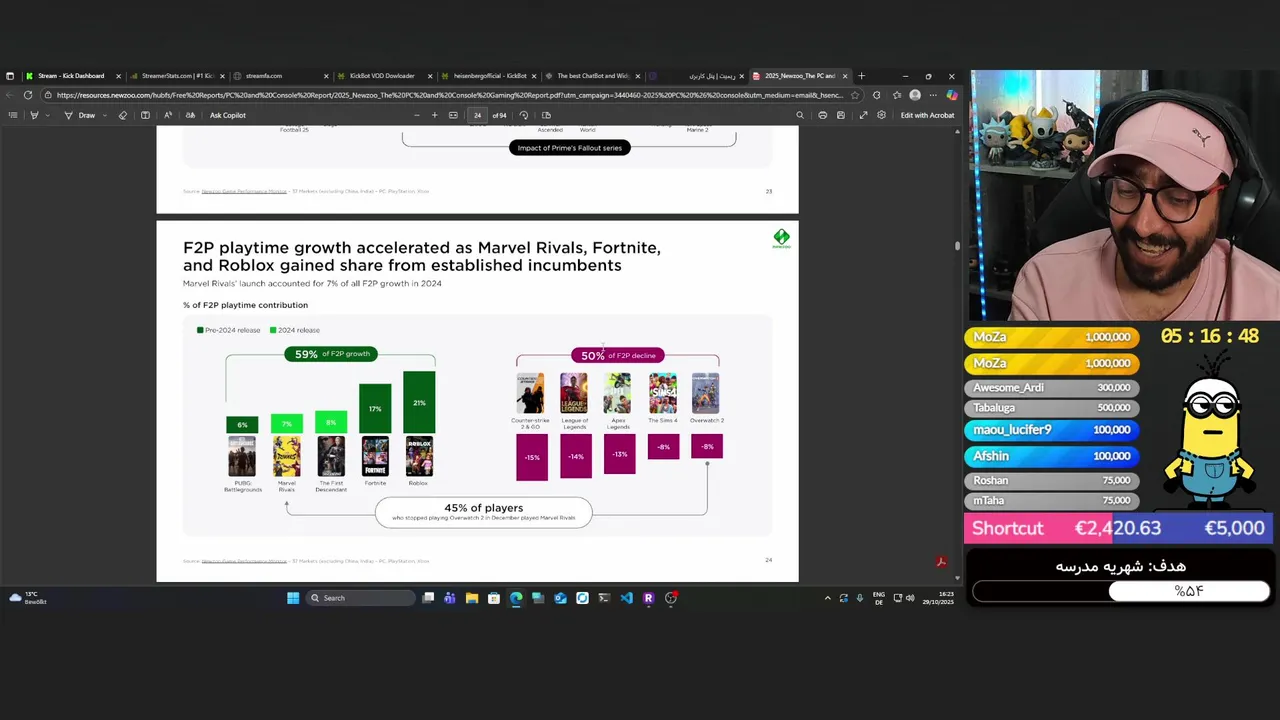This screenshot has width=1280, height=720.
Task: Expand highlight color options dropdown
Action: [49, 115]
